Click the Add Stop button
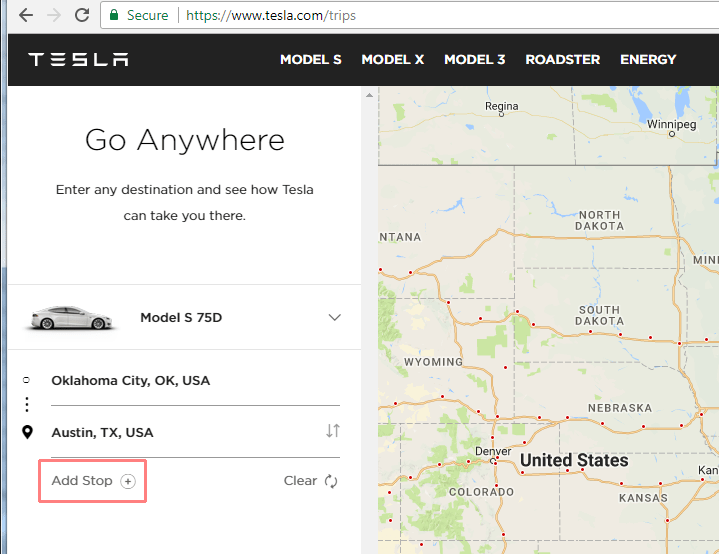719x554 pixels. click(93, 481)
